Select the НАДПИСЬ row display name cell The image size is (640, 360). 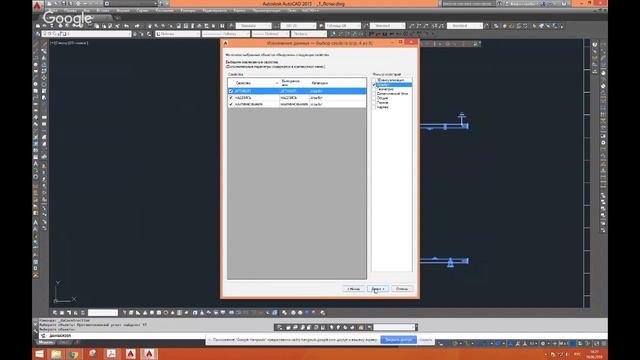click(294, 98)
